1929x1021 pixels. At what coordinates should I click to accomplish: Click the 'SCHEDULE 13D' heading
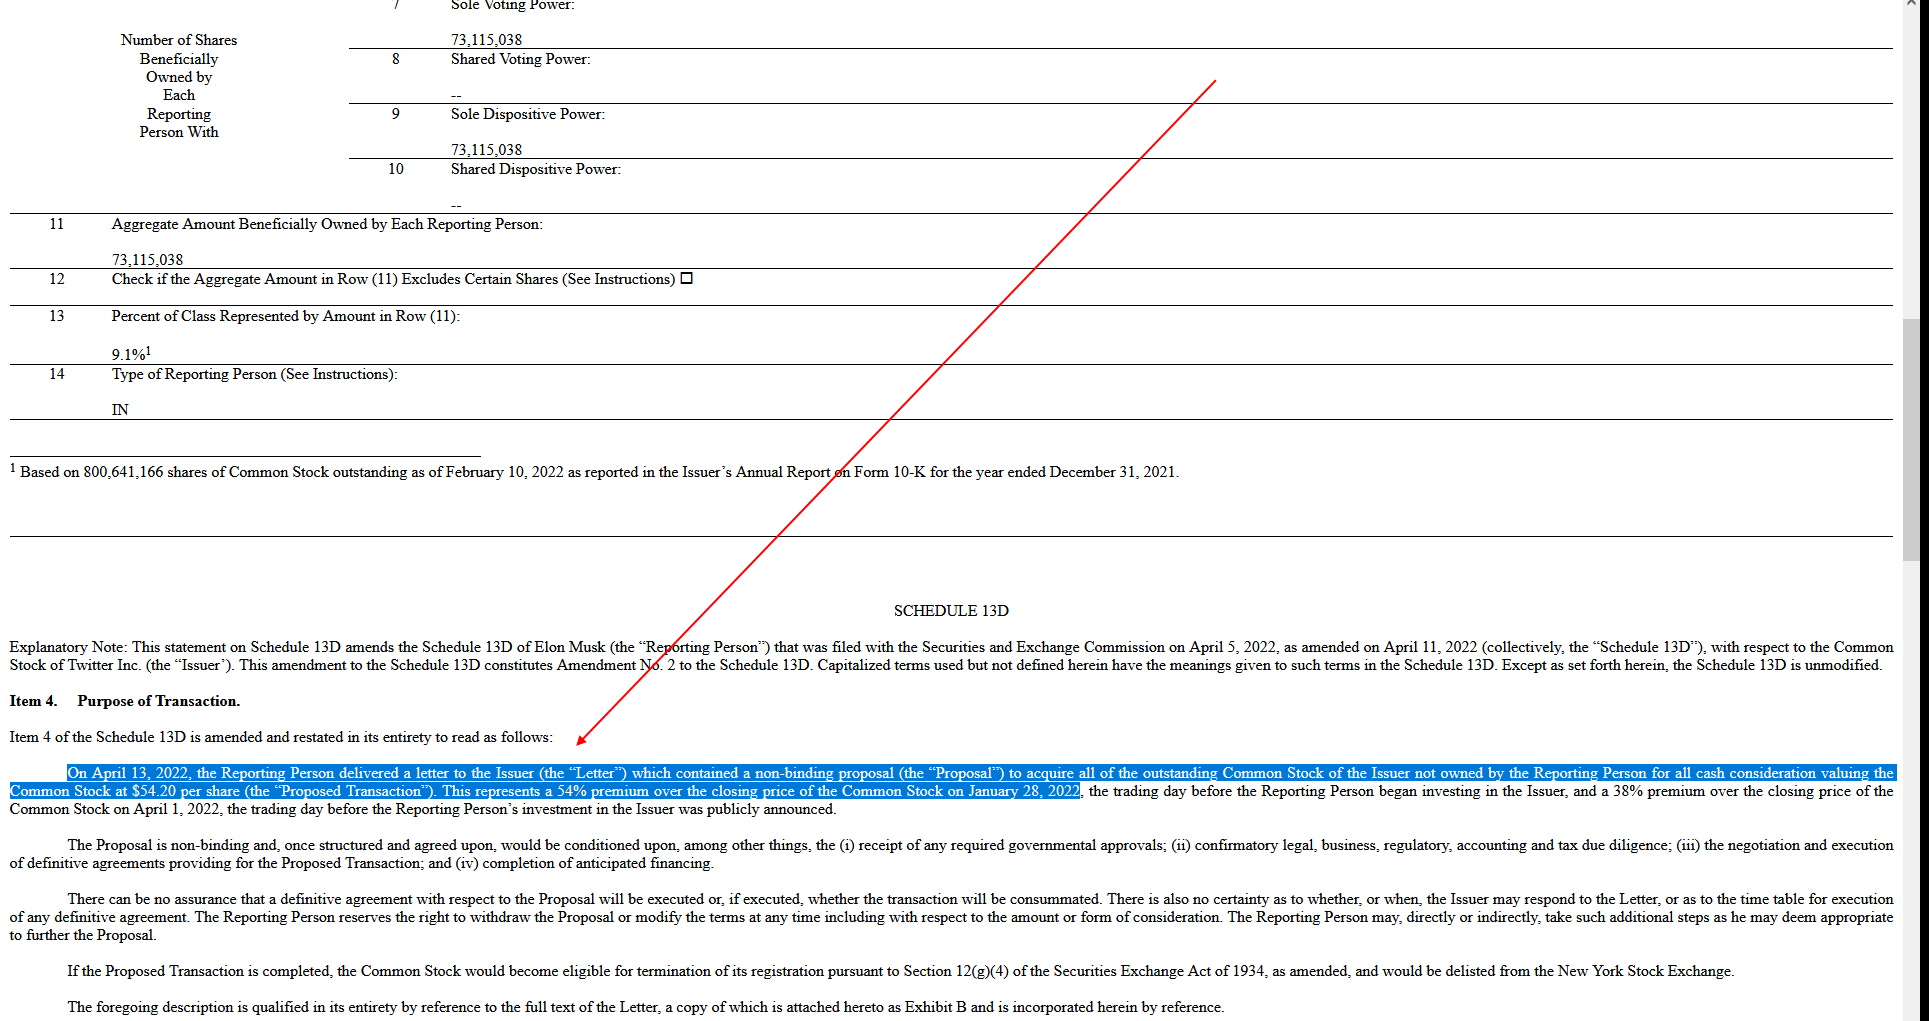[951, 611]
